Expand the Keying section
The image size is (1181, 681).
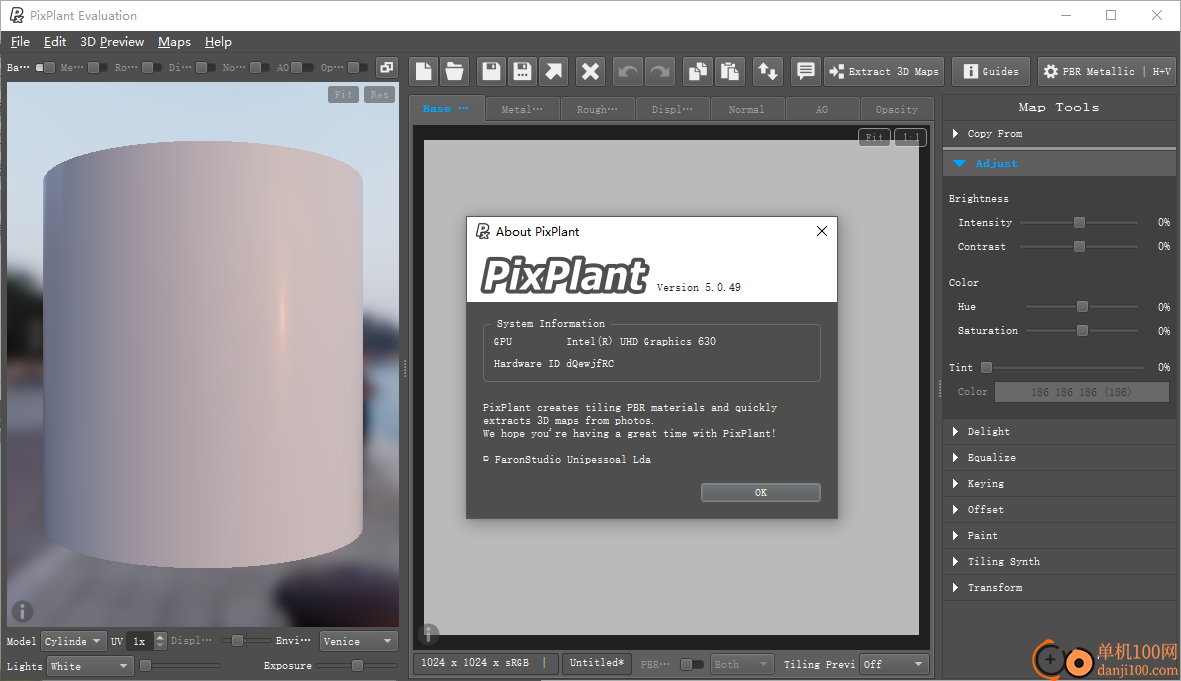1059,484
